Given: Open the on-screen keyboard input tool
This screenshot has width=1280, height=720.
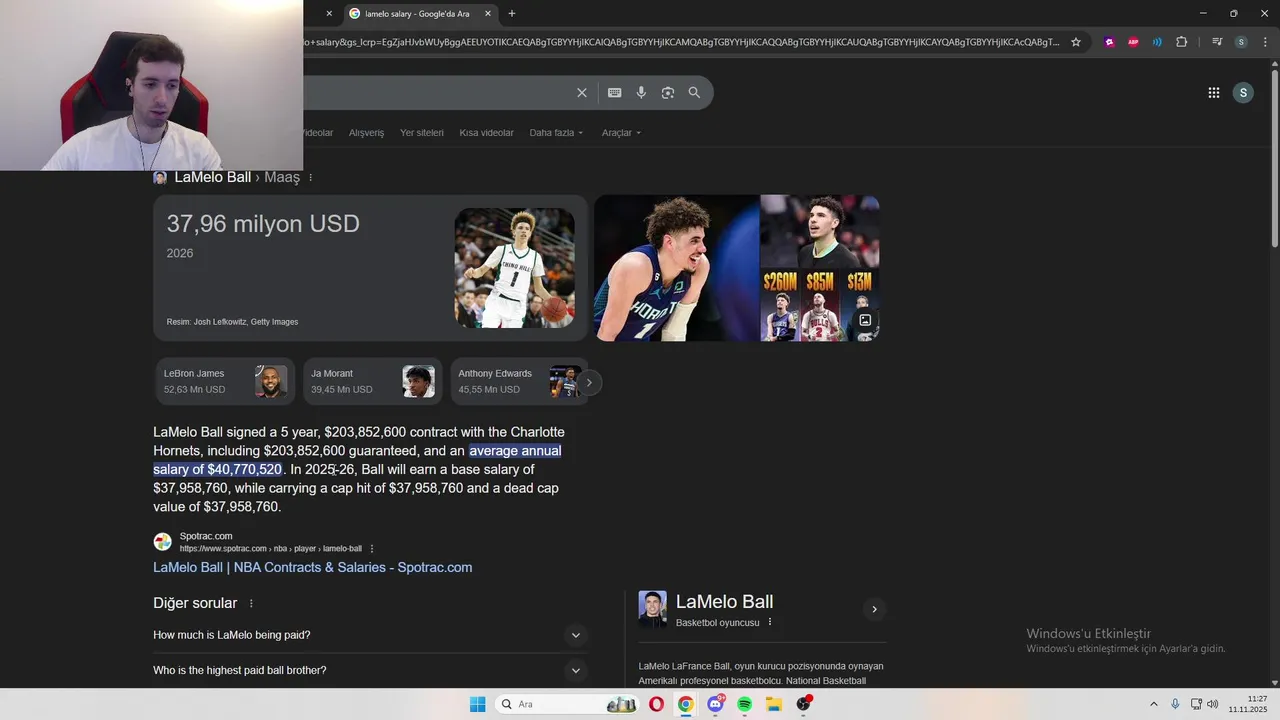Looking at the screenshot, I should (x=614, y=93).
